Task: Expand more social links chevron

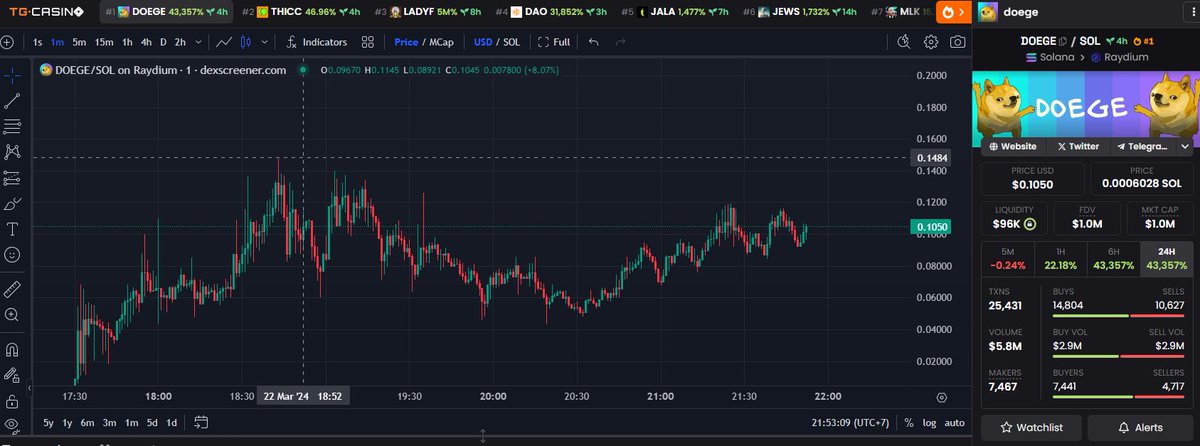Action: click(1184, 146)
